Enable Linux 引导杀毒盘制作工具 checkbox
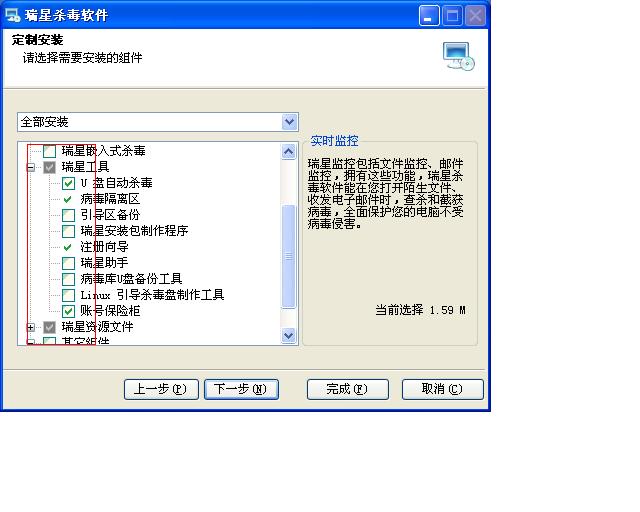Viewport: 640px width, 512px height. pos(68,295)
